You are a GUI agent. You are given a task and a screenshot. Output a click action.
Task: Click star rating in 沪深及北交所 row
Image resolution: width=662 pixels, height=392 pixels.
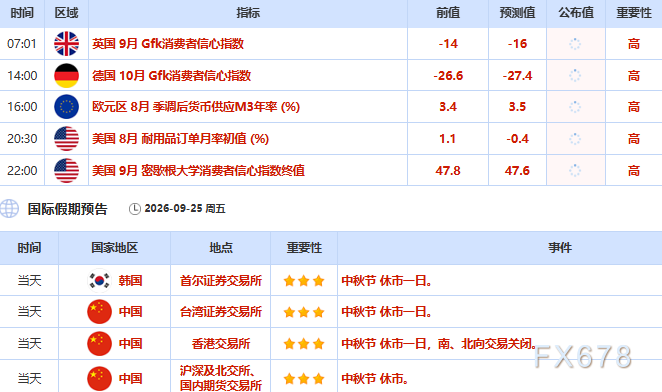coord(304,379)
